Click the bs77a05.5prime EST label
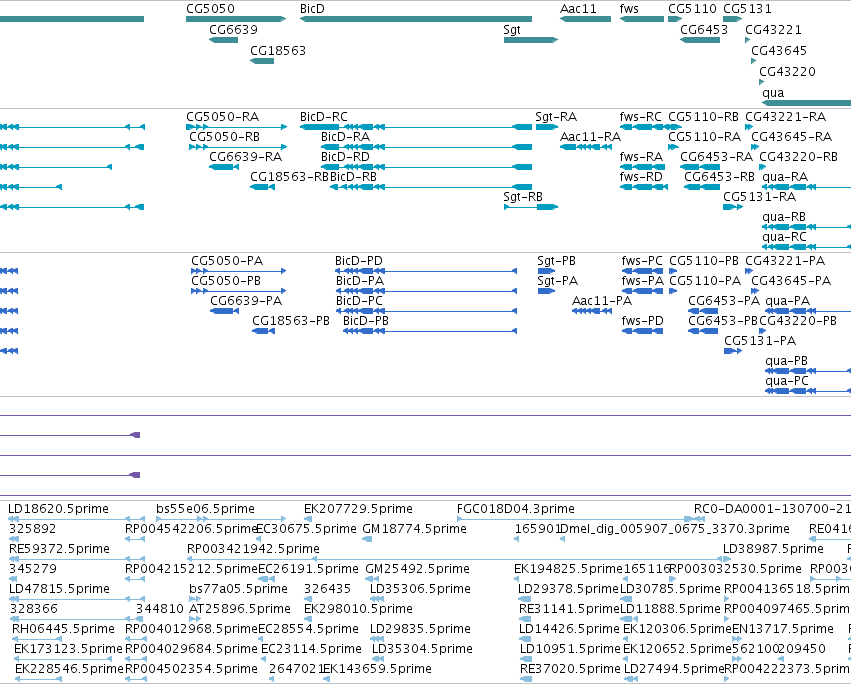The height and width of the screenshot is (684, 851). coord(238,589)
